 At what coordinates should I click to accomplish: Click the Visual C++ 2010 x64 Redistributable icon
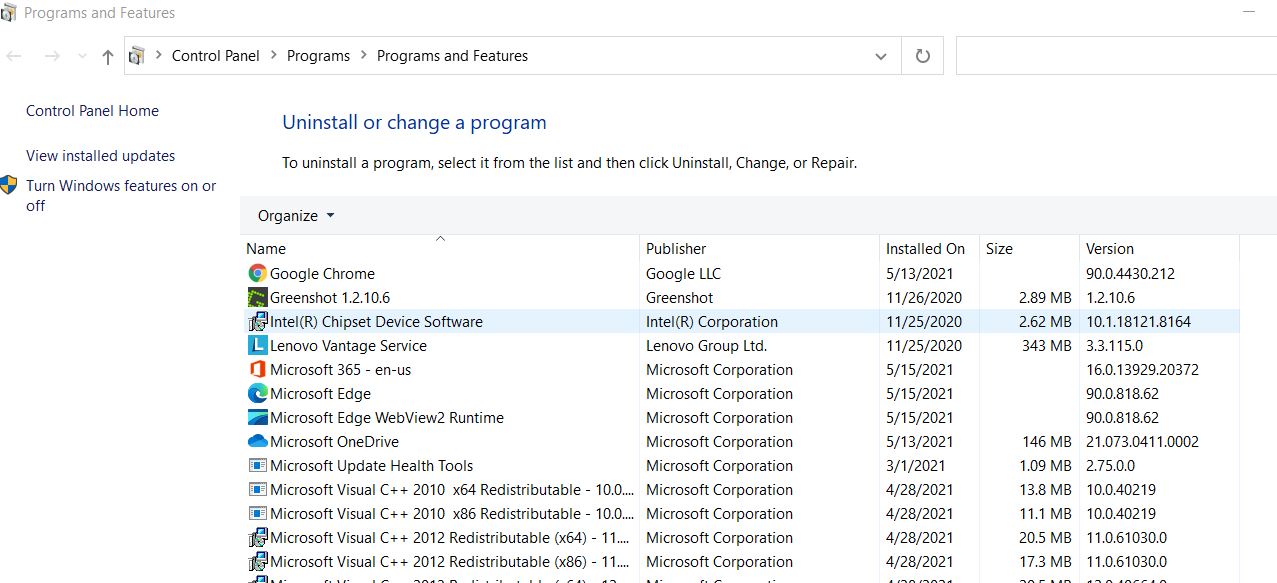coord(257,489)
